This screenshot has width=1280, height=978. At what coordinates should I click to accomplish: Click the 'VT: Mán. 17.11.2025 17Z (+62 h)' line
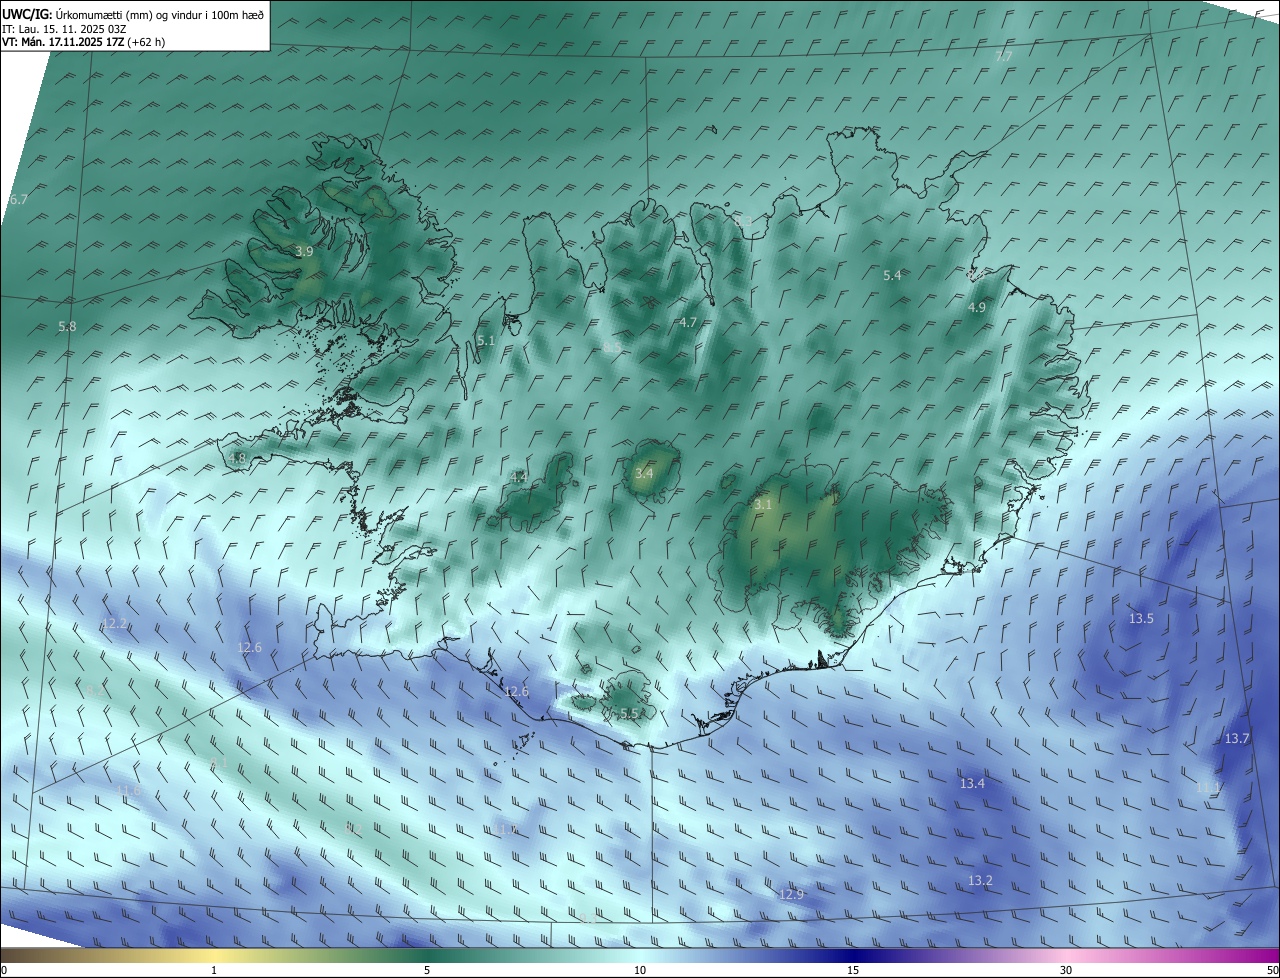tap(84, 41)
